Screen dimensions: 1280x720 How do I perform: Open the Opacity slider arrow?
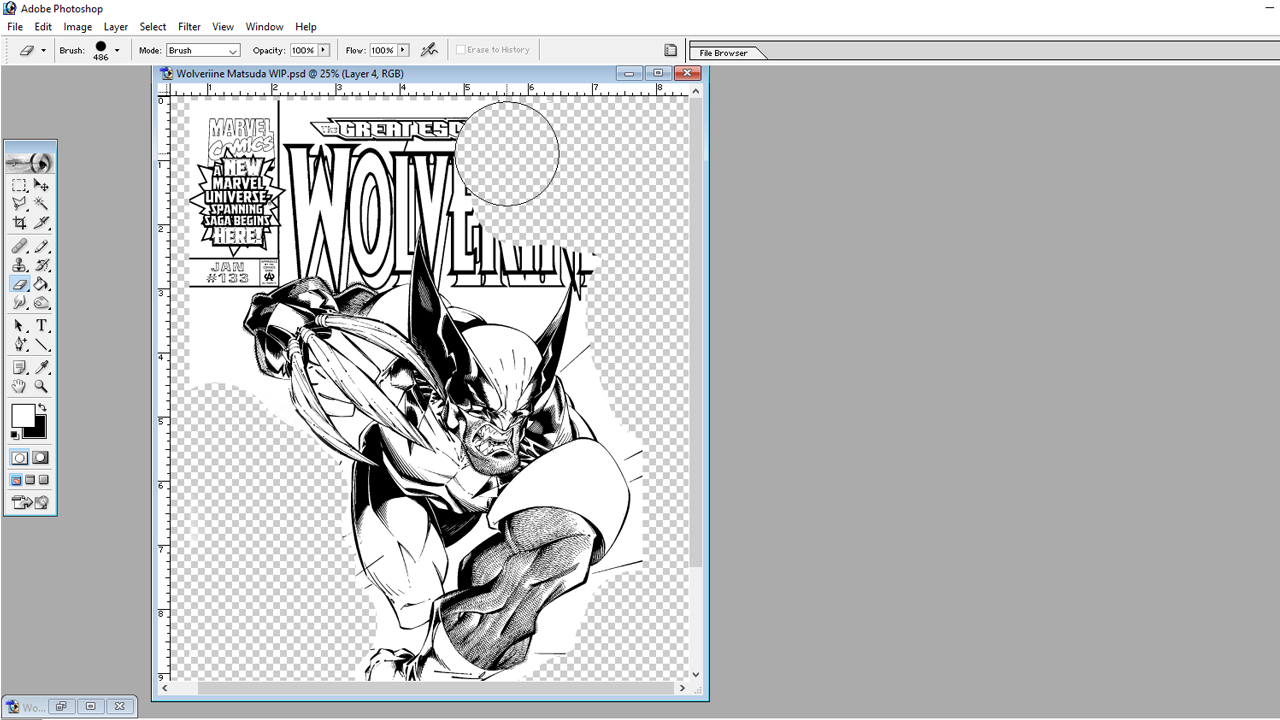323,50
